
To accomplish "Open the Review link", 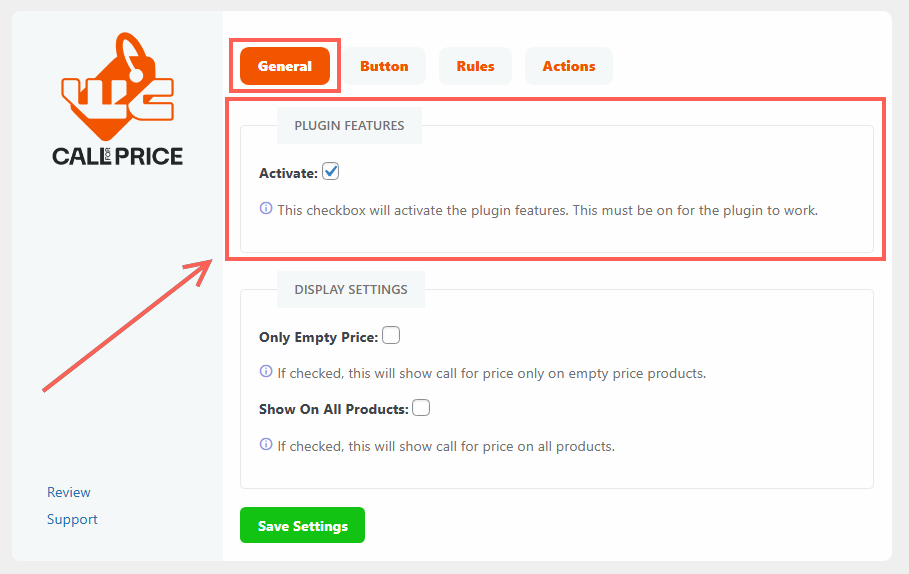I will 68,492.
